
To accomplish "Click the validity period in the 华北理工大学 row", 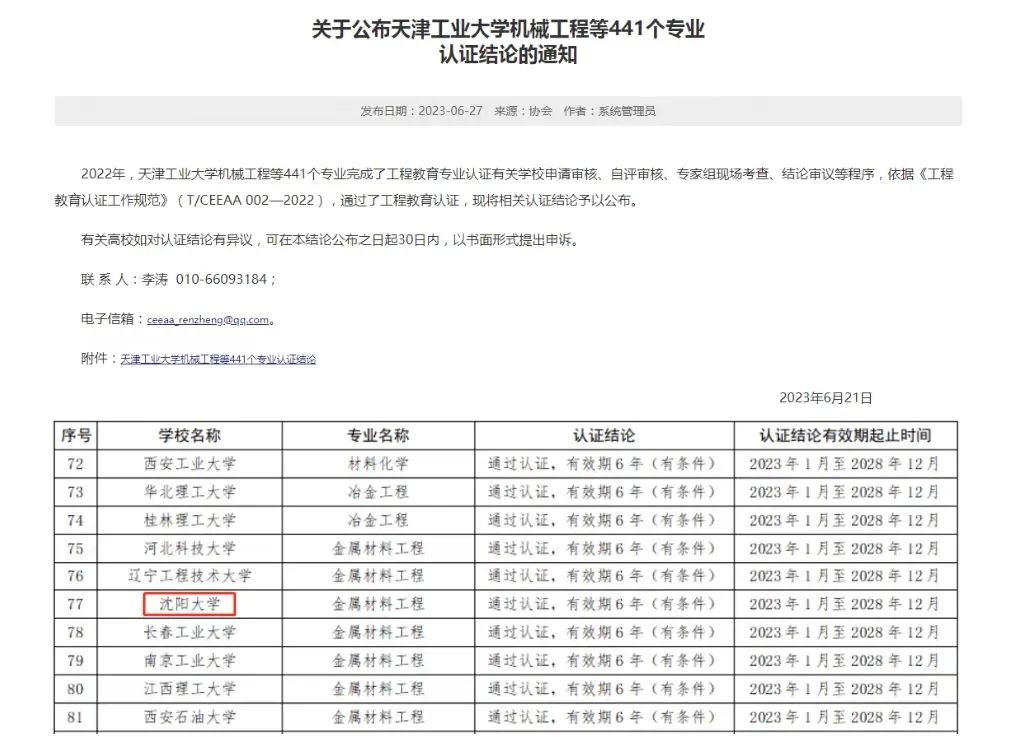I will click(844, 492).
